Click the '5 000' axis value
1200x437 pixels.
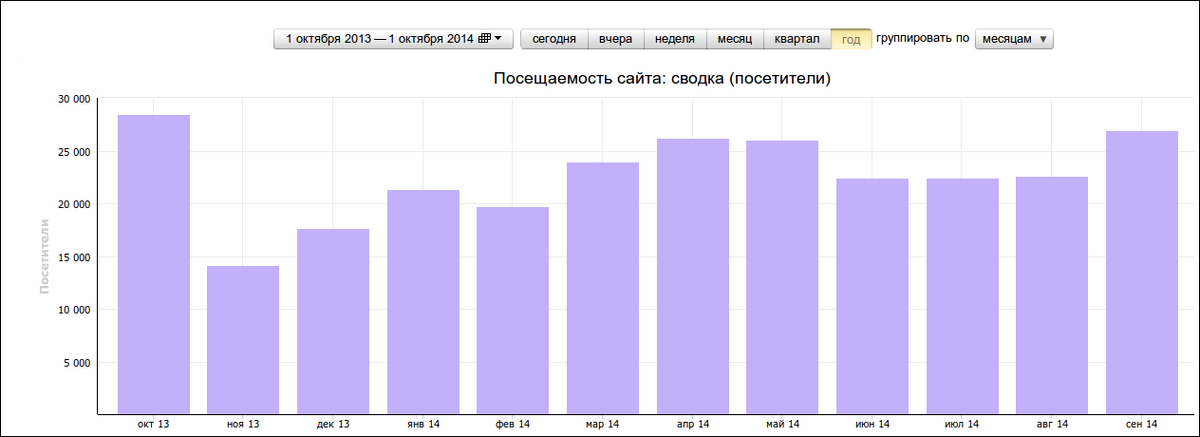(76, 363)
